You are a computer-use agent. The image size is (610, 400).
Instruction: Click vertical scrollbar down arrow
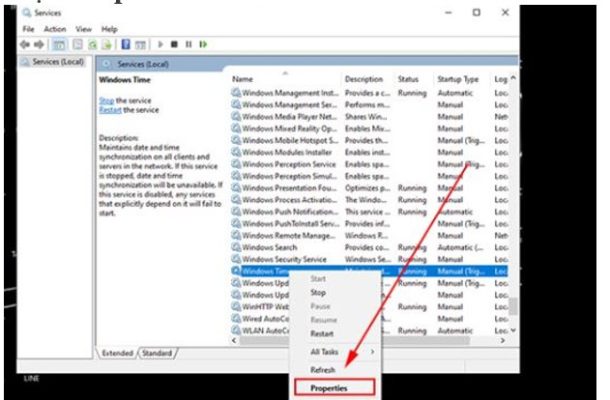513,330
